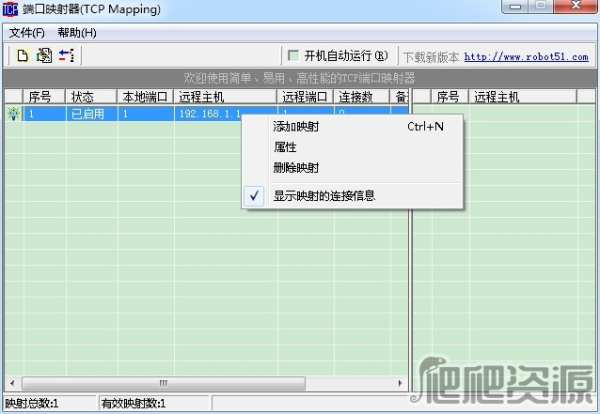Click the horizontal scrollbar thumb
This screenshot has height=414, width=600.
click(x=163, y=383)
